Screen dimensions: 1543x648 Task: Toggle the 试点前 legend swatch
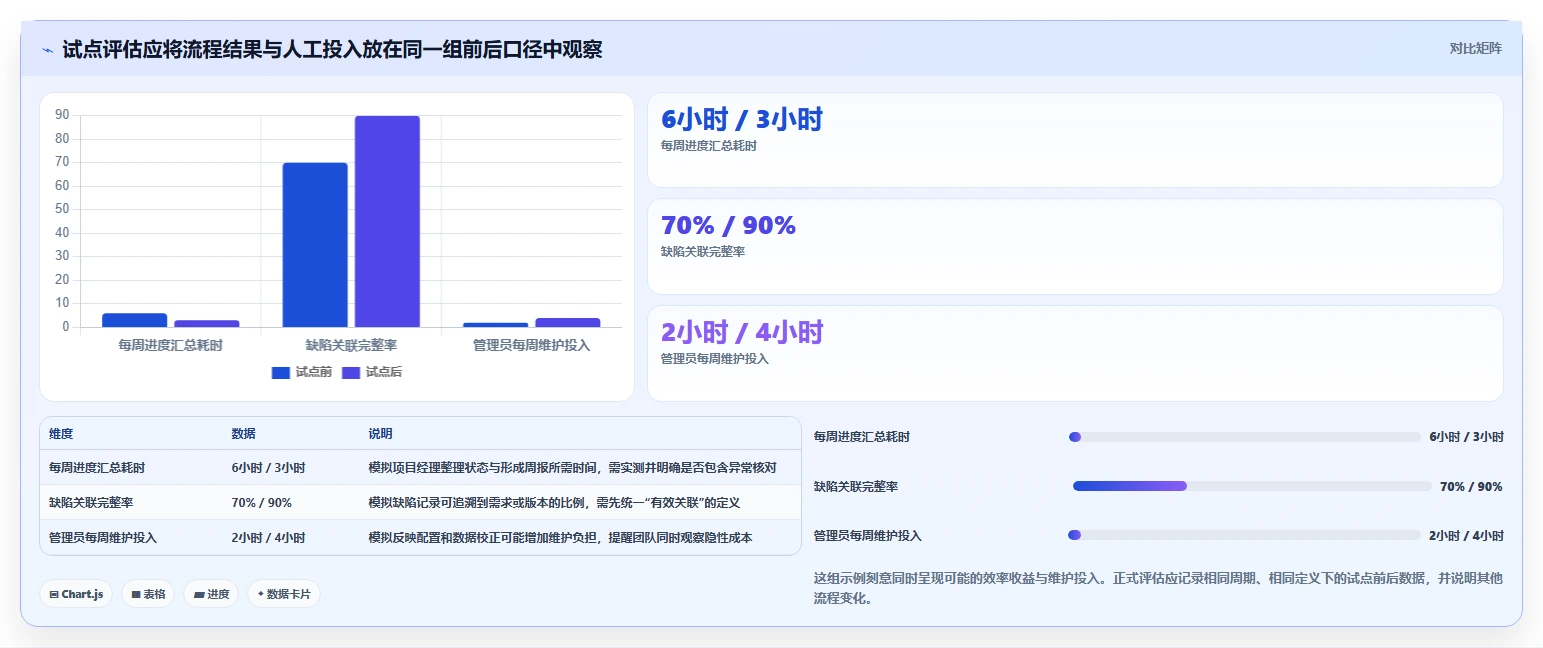281,372
